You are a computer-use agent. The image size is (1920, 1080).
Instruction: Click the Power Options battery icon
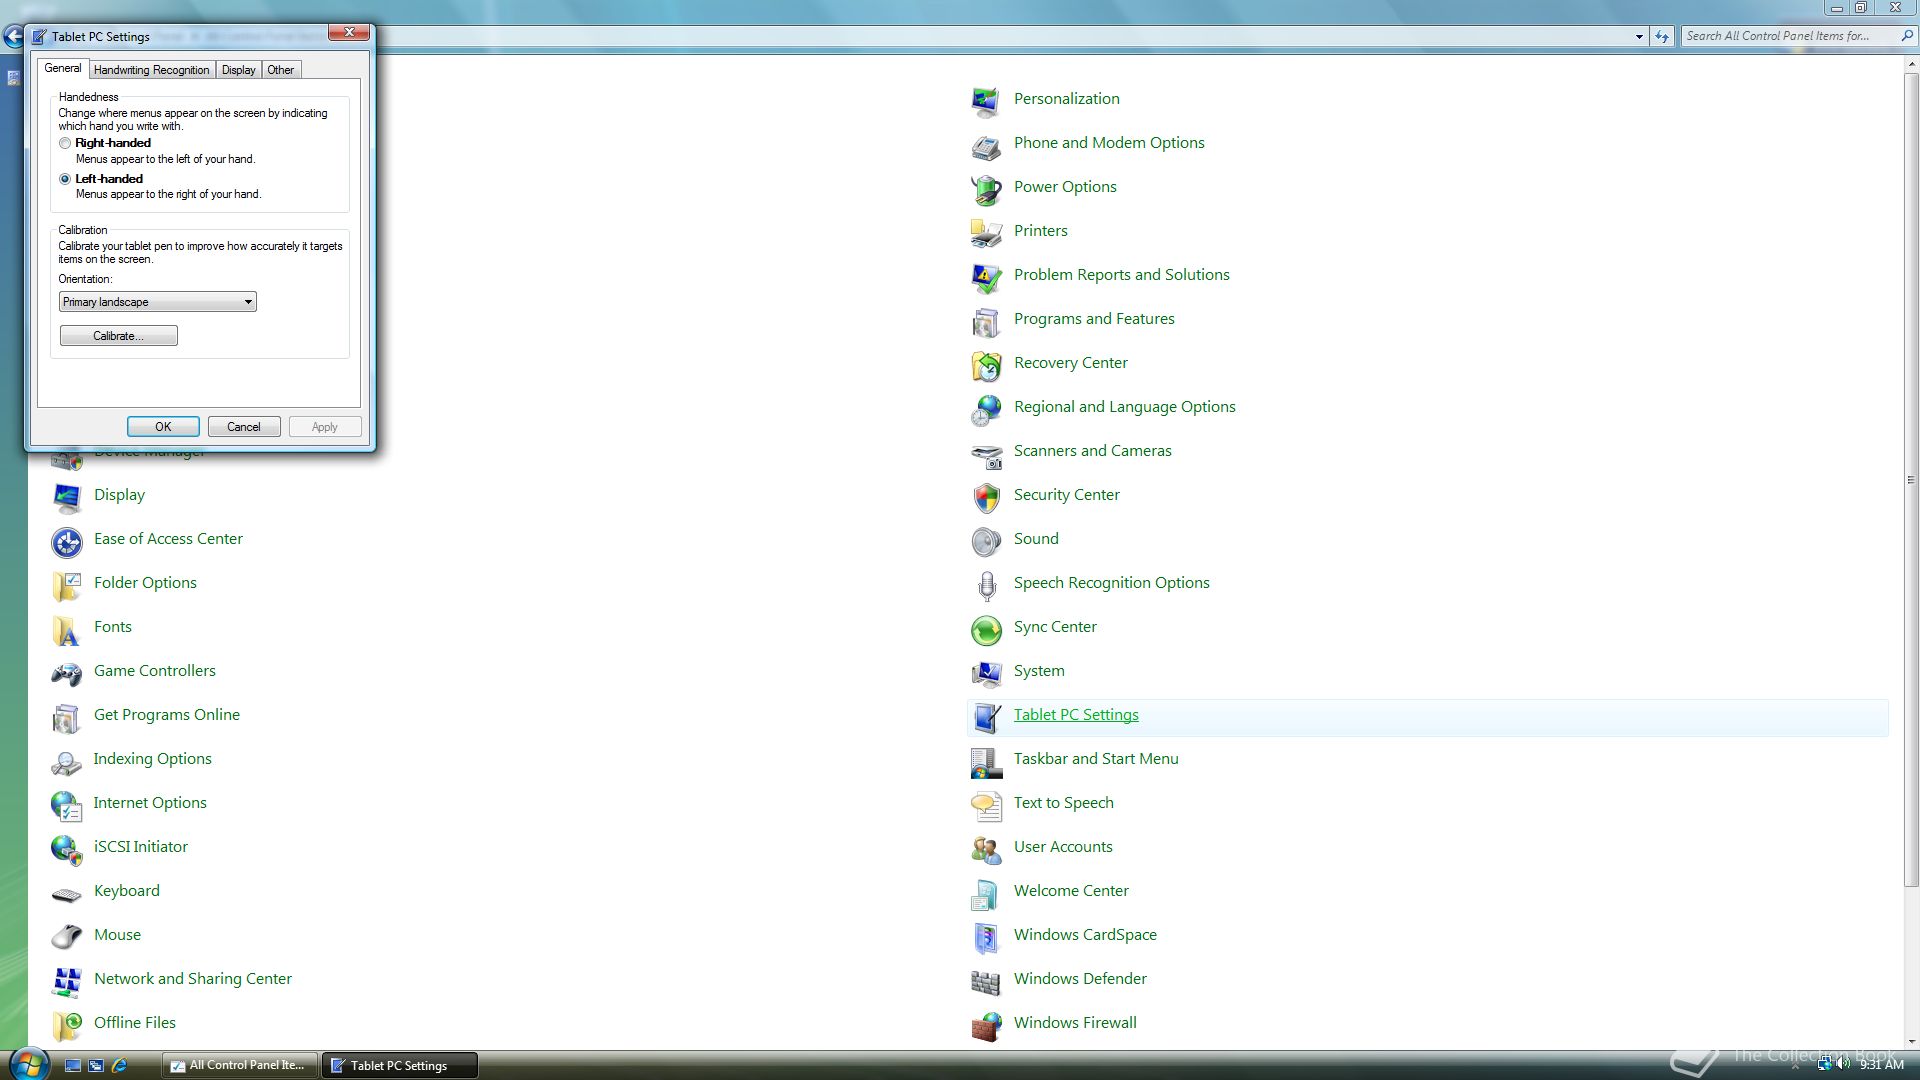(986, 188)
